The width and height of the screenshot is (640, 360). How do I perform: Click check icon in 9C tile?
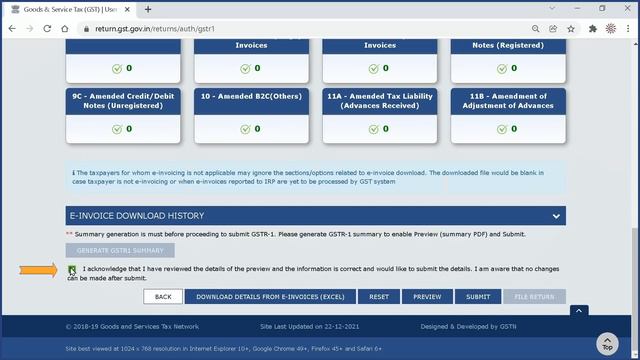point(117,129)
